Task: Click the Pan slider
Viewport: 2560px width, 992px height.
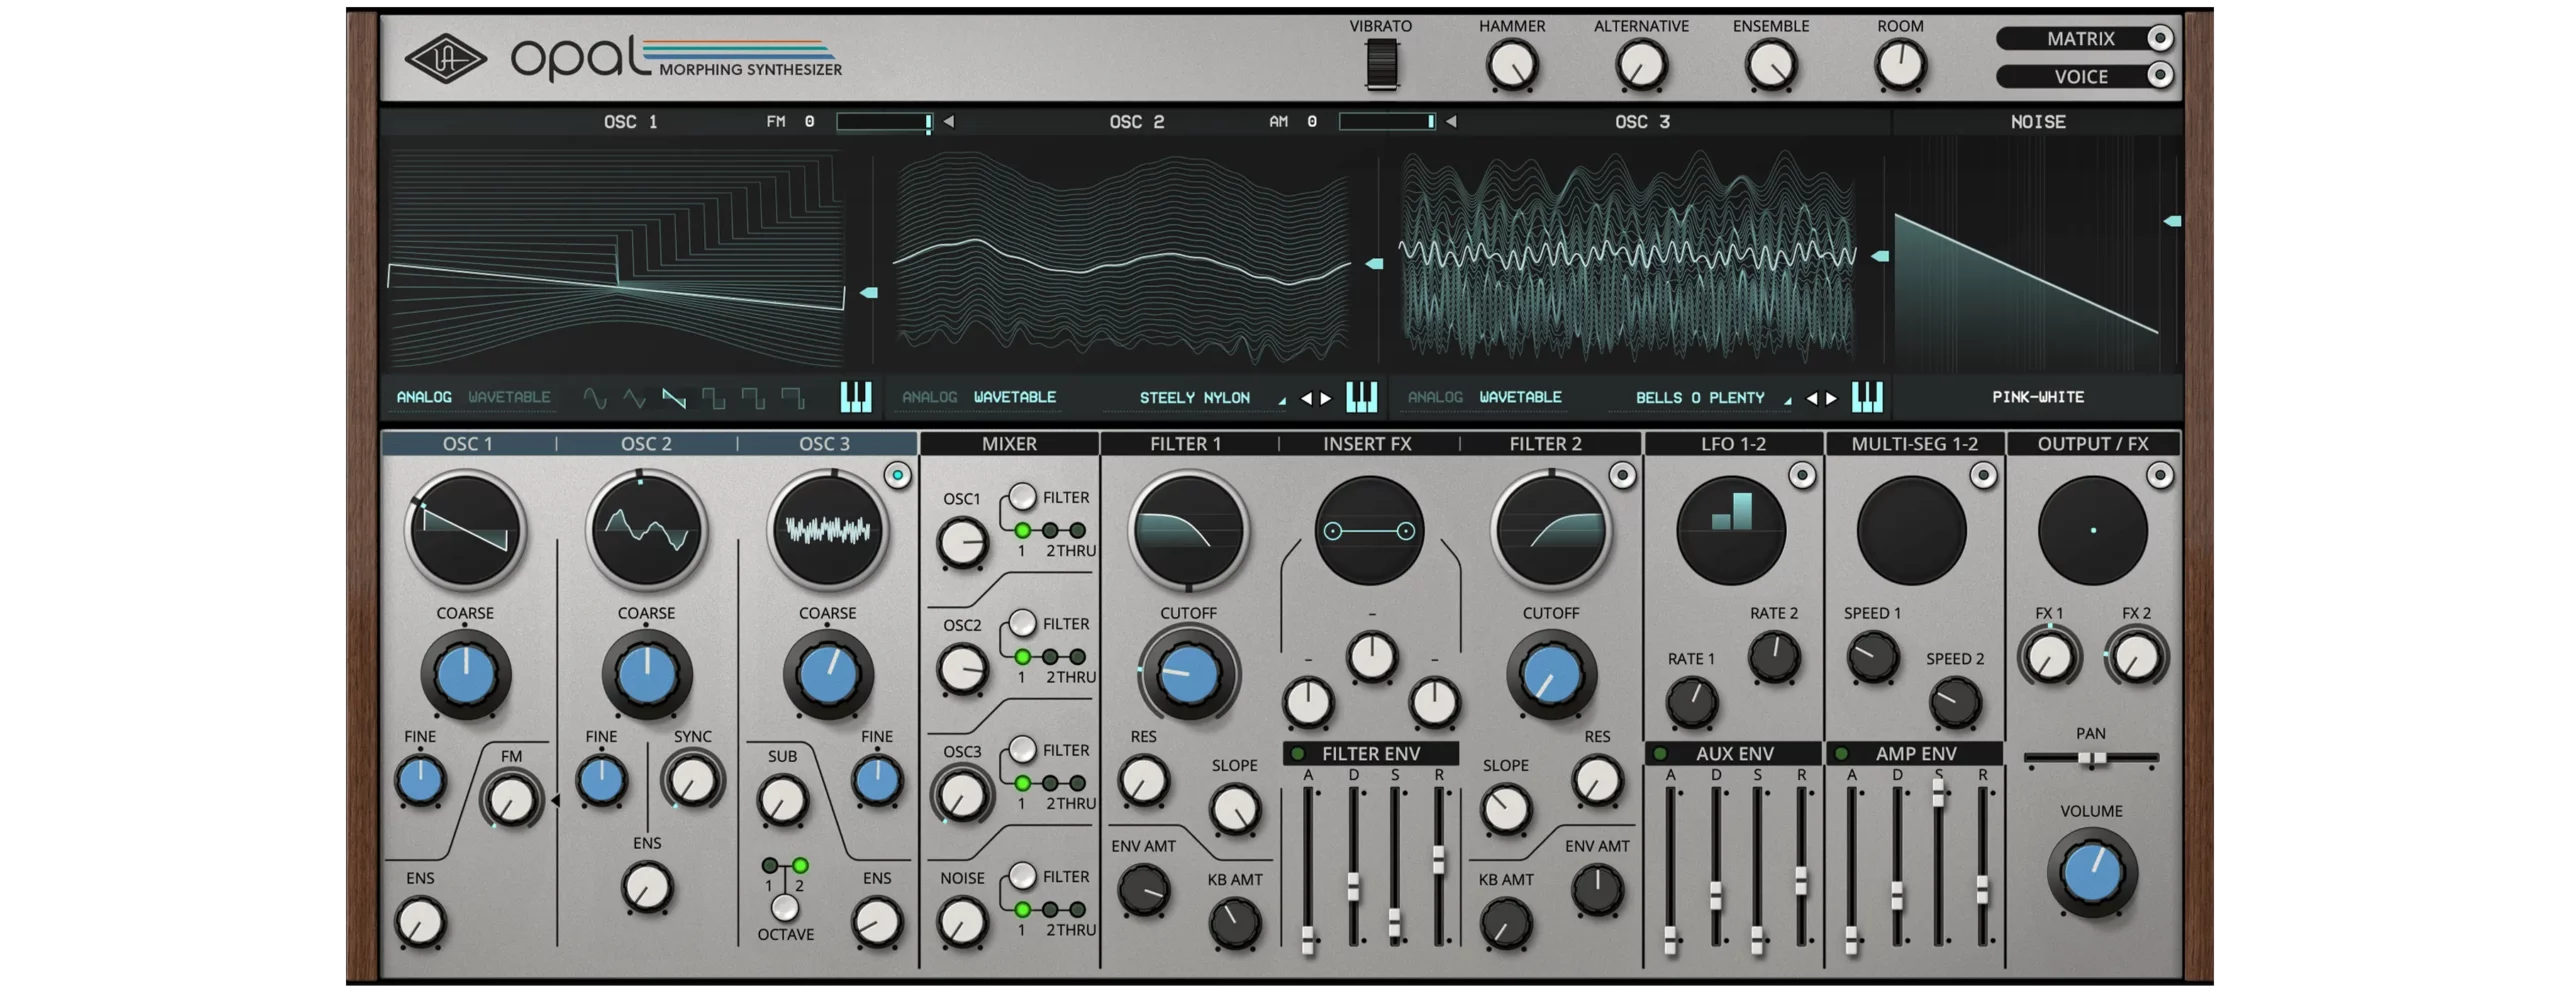Action: point(2091,759)
